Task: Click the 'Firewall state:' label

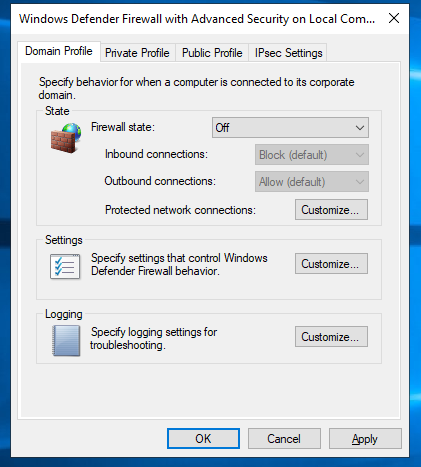Action: [x=123, y=127]
